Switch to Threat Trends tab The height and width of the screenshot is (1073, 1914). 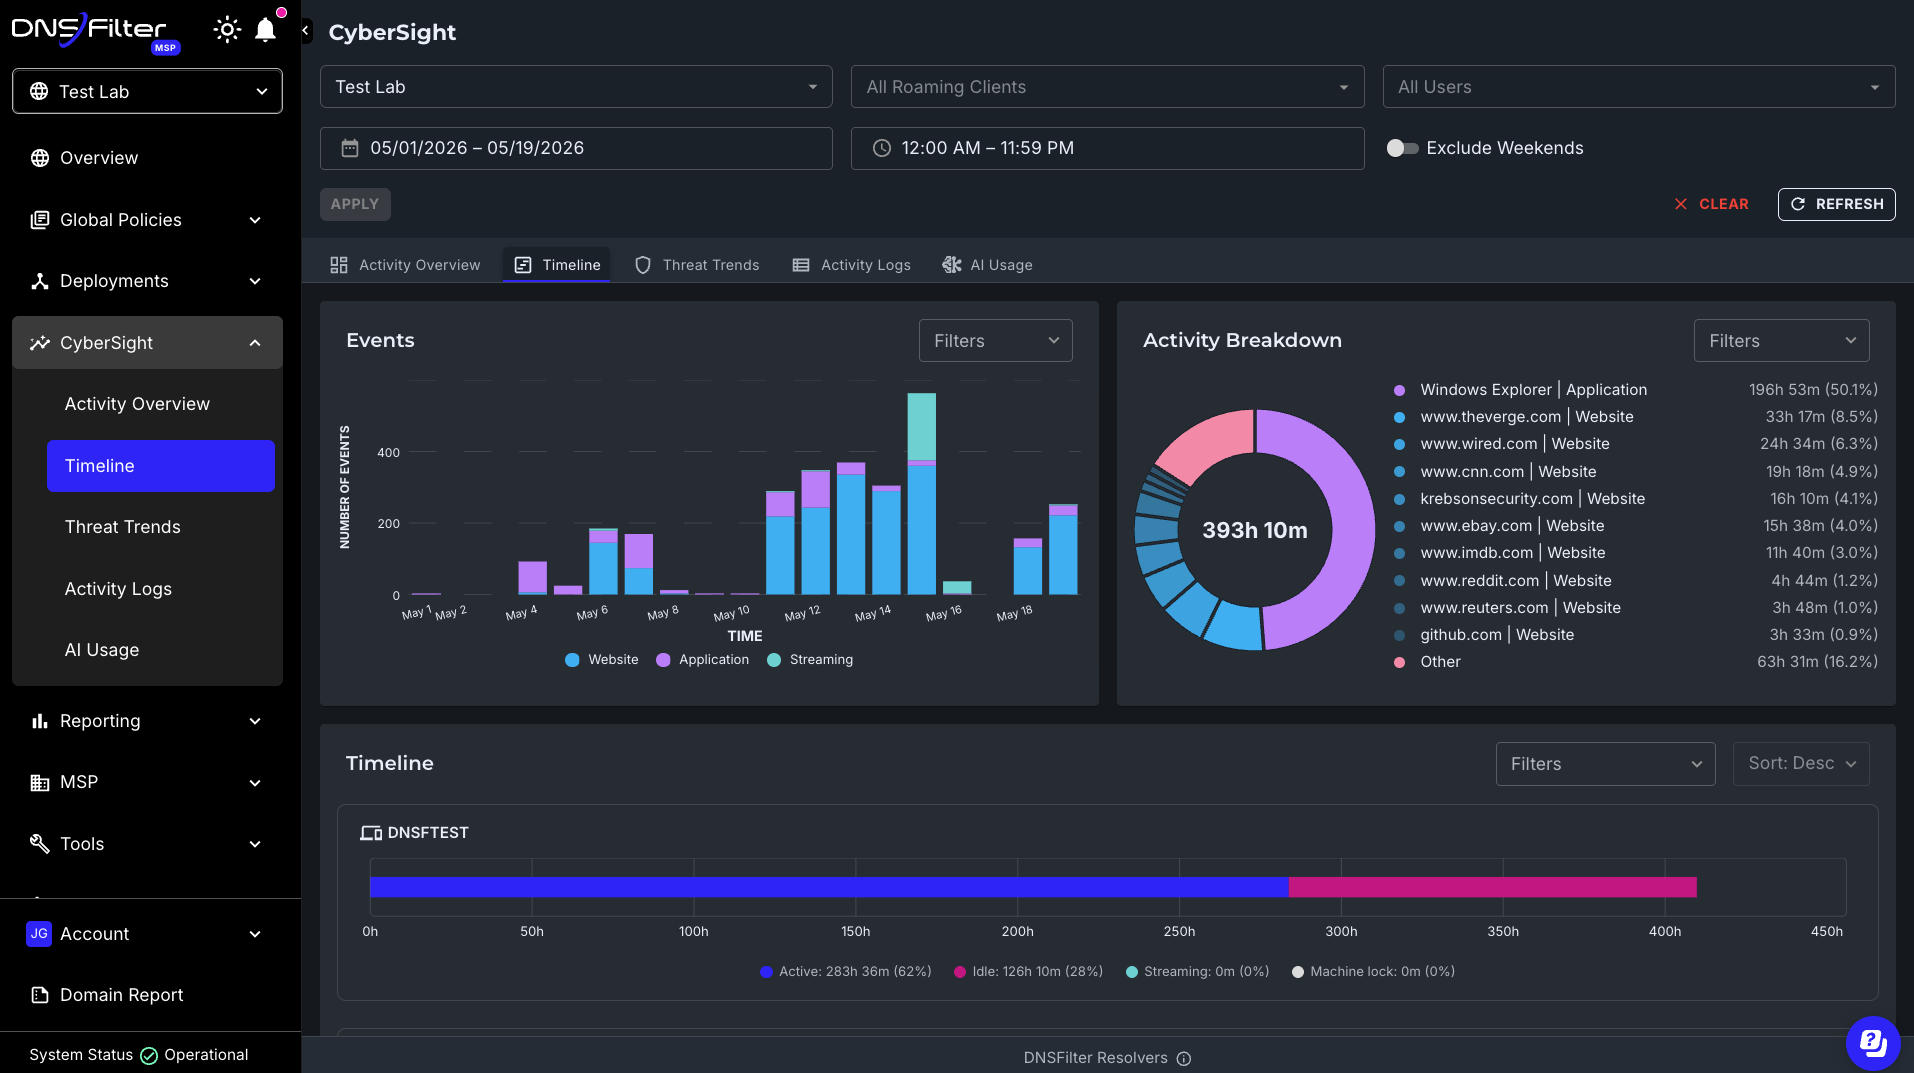pyautogui.click(x=697, y=265)
